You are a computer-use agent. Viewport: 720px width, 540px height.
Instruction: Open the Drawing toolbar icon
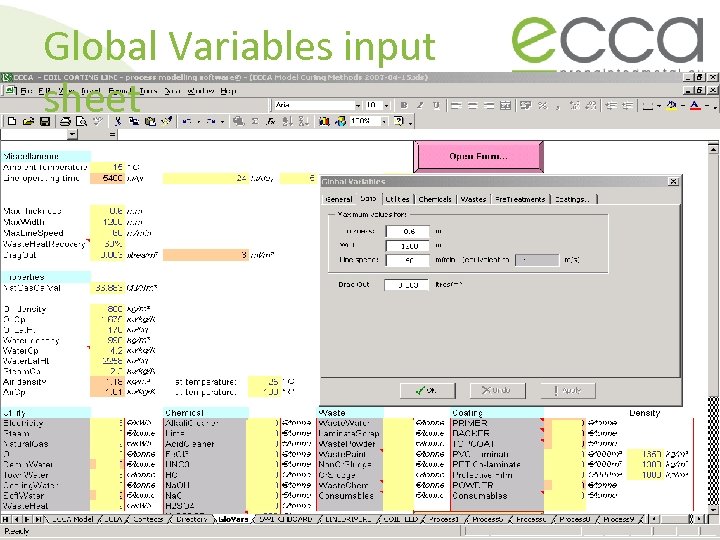[x=340, y=121]
